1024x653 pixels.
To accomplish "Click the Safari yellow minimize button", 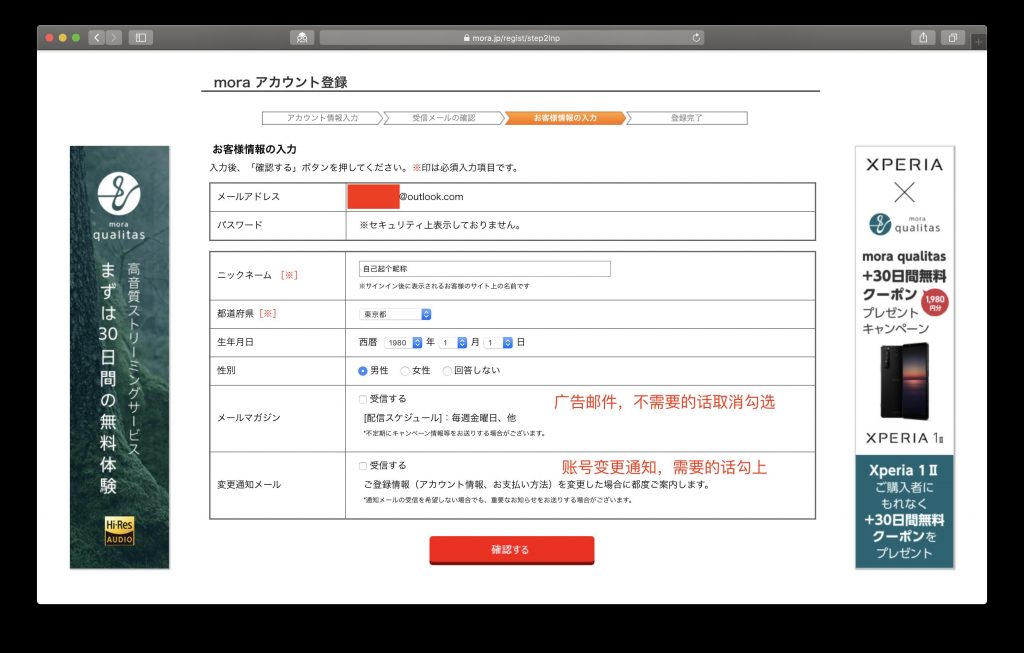I will pyautogui.click(x=63, y=38).
